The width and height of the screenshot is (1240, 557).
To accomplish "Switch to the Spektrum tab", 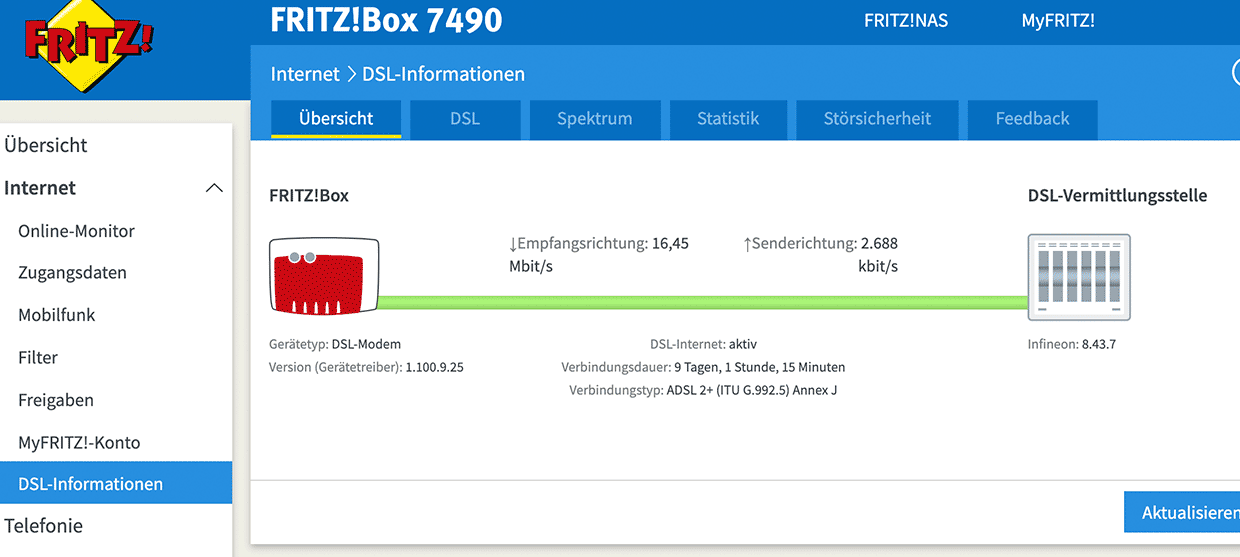I will coord(595,118).
